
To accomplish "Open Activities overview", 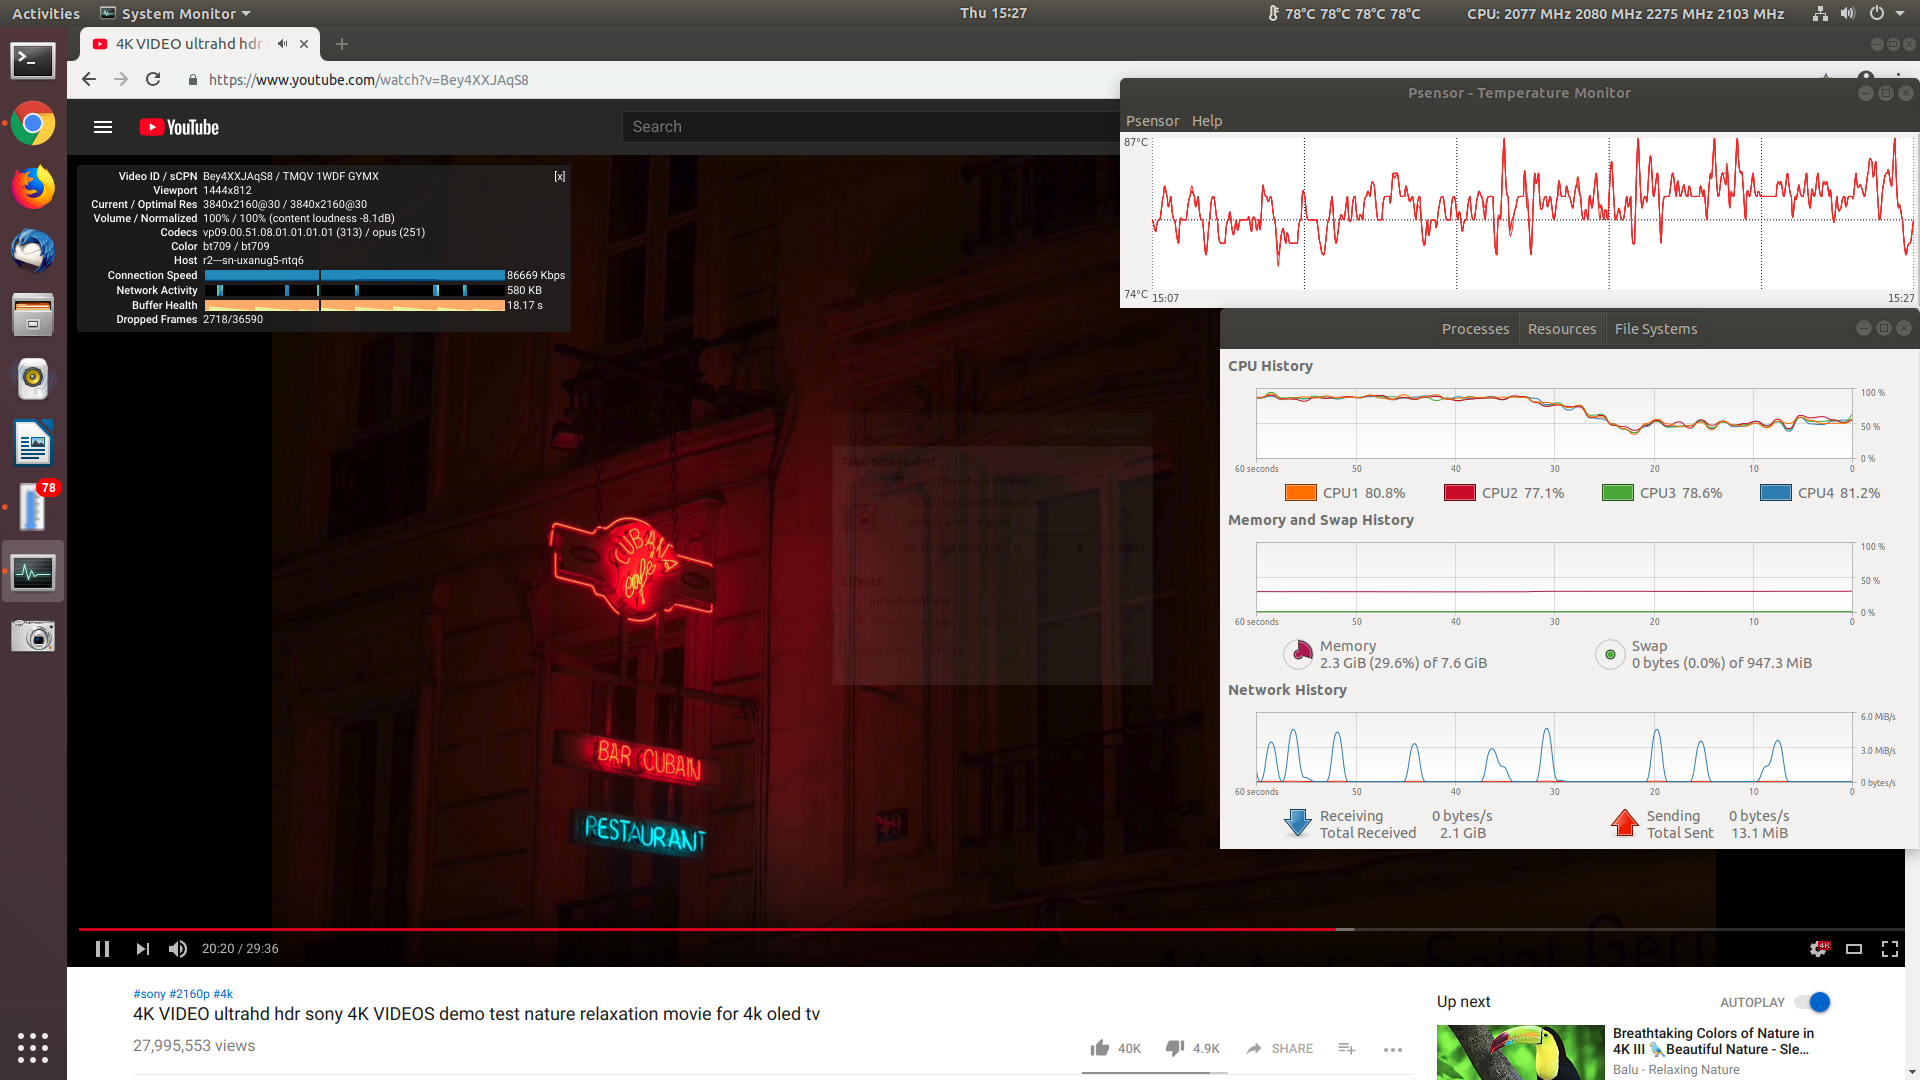I will pyautogui.click(x=45, y=13).
